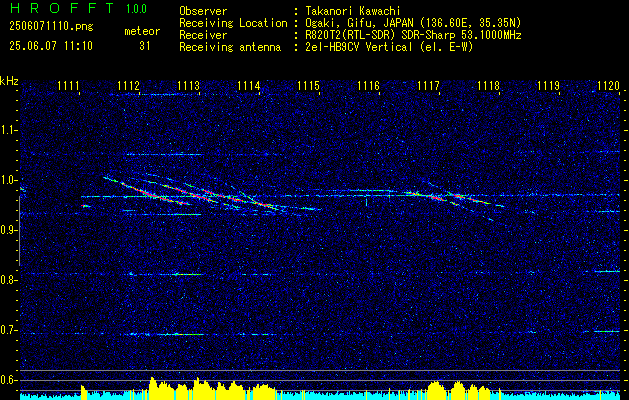Click the 1117 time marker

click(428, 85)
